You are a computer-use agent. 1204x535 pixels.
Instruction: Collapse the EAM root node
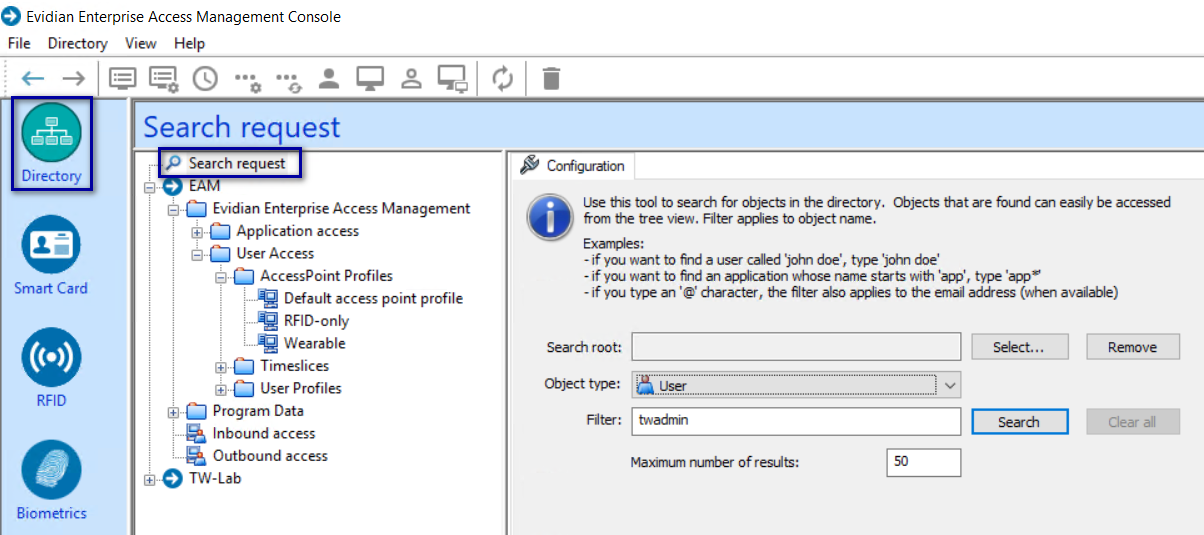point(150,186)
